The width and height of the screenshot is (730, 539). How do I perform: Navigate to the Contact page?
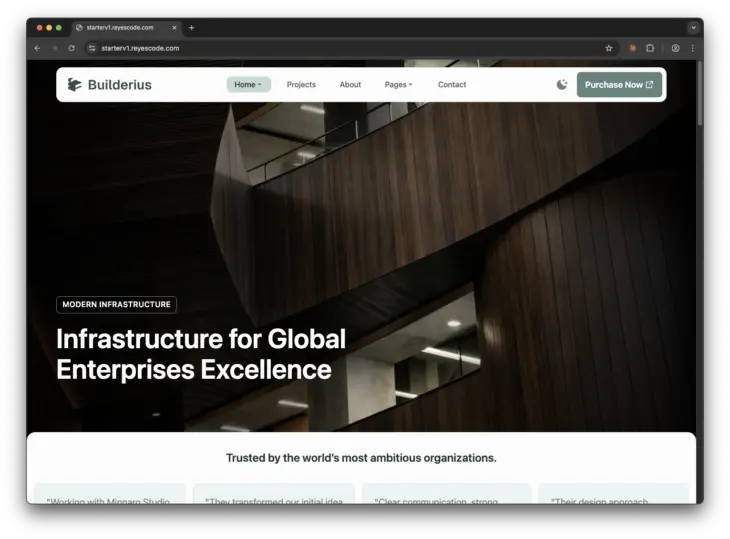[x=452, y=85]
